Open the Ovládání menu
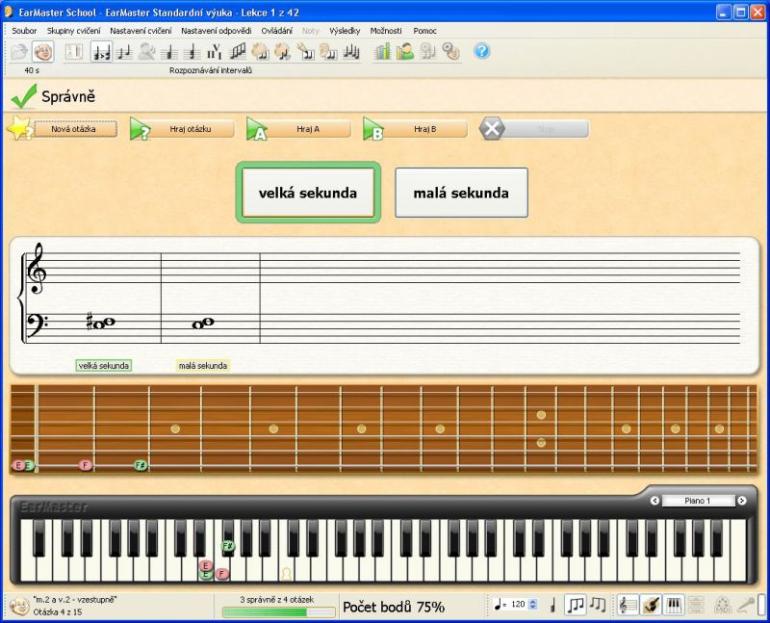The image size is (770, 623). pos(277,30)
